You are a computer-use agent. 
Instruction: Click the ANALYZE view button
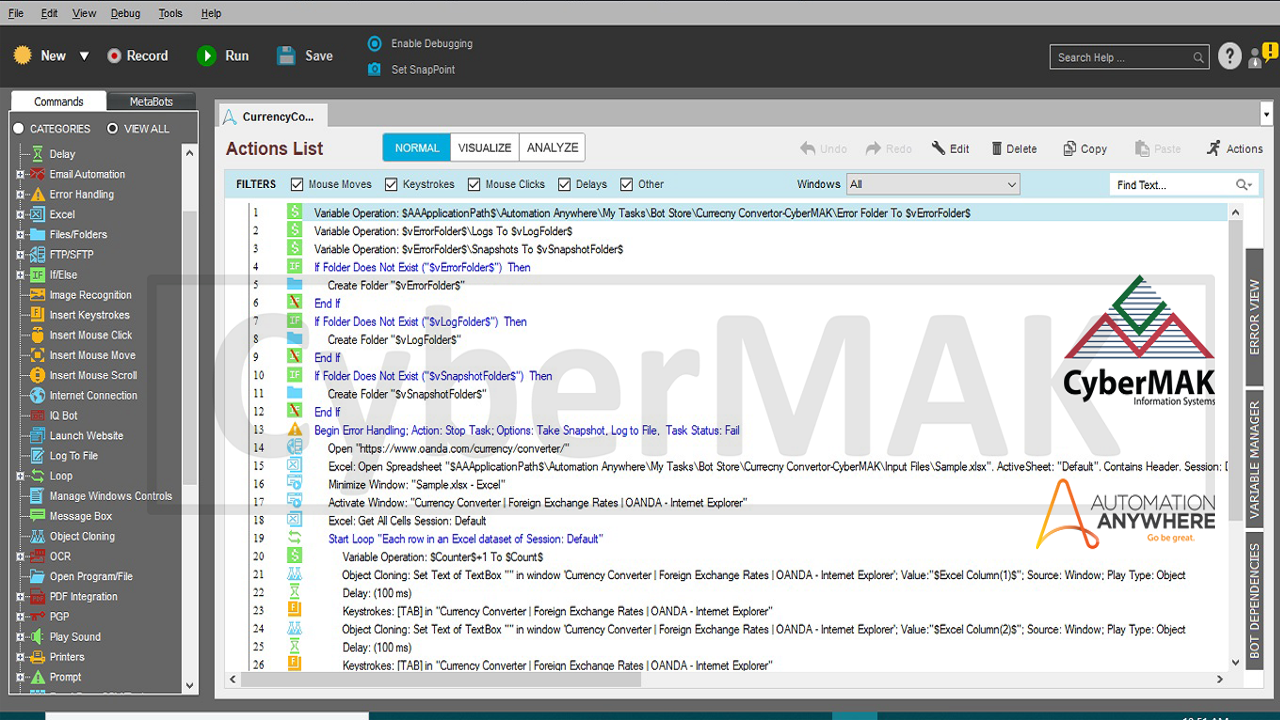tap(552, 148)
